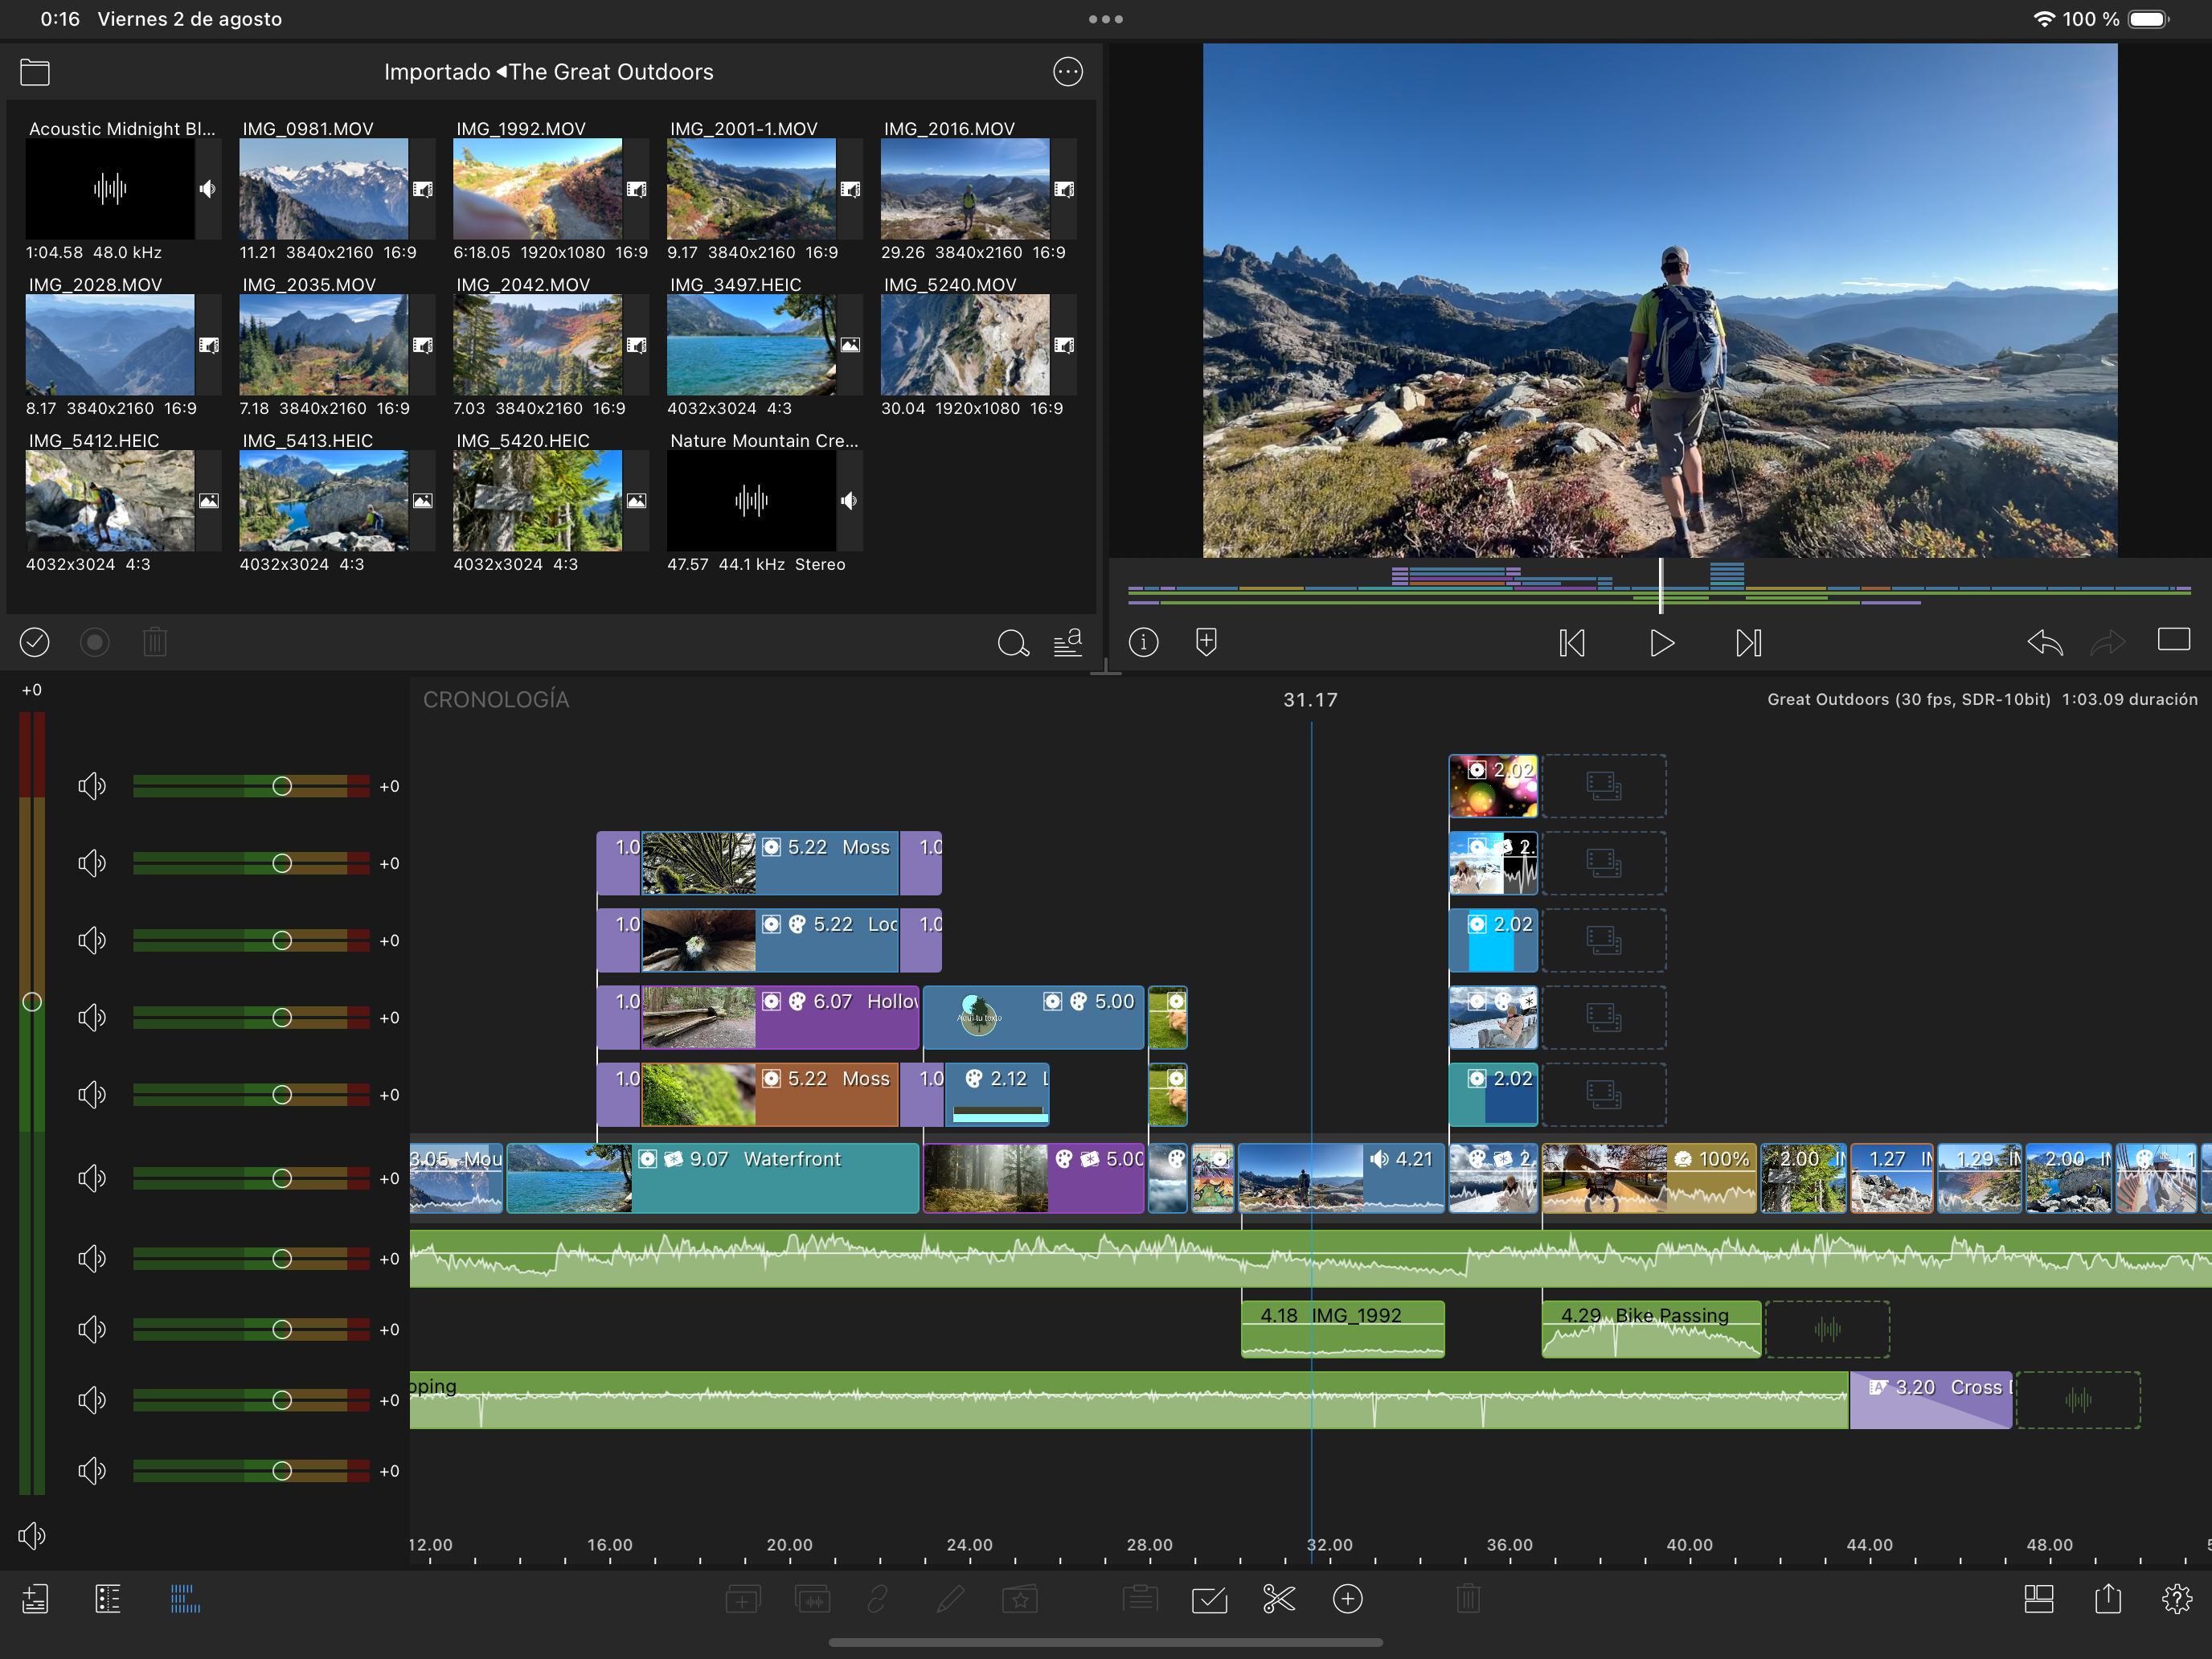2212x1659 pixels.
Task: Open the share export icon
Action: coord(2107,1599)
